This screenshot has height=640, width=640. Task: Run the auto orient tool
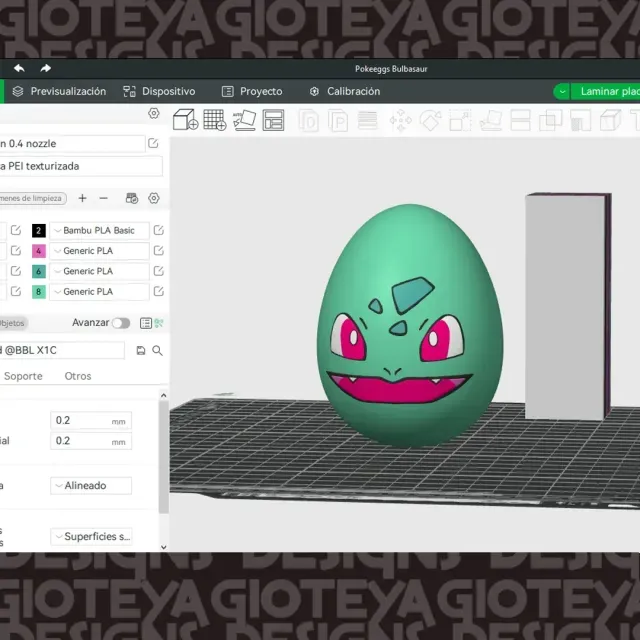[x=244, y=120]
